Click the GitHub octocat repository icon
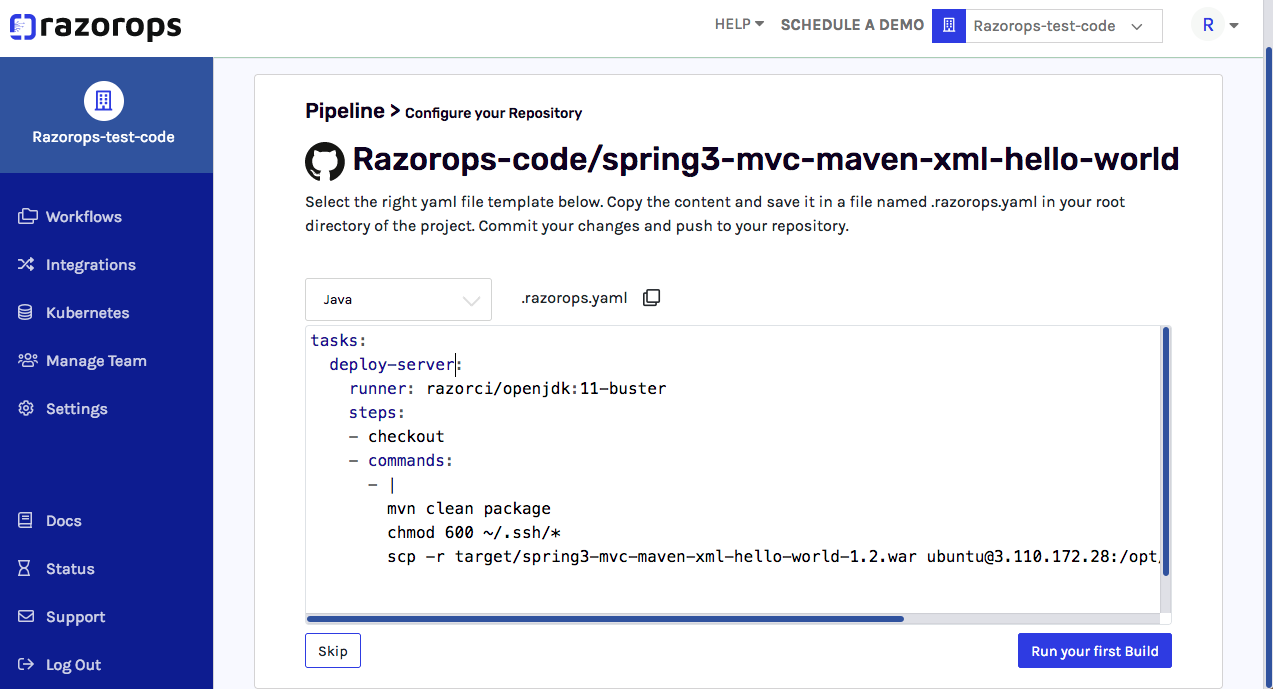 point(325,161)
